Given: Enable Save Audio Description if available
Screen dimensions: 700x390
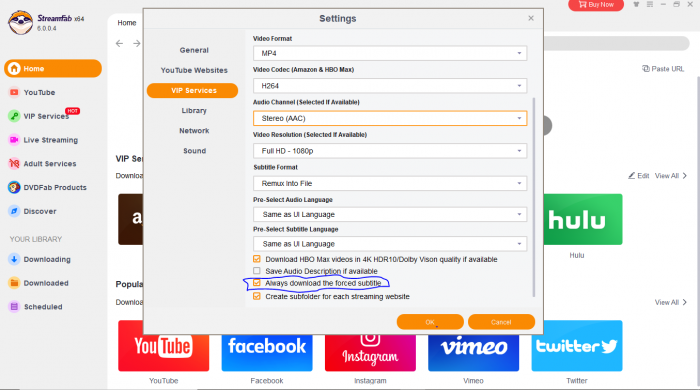Looking at the screenshot, I should click(257, 271).
